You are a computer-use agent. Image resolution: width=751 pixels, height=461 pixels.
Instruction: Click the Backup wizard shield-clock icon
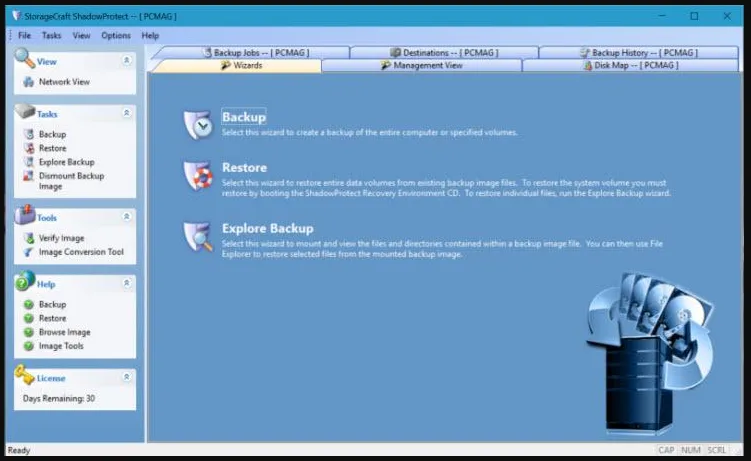(198, 125)
